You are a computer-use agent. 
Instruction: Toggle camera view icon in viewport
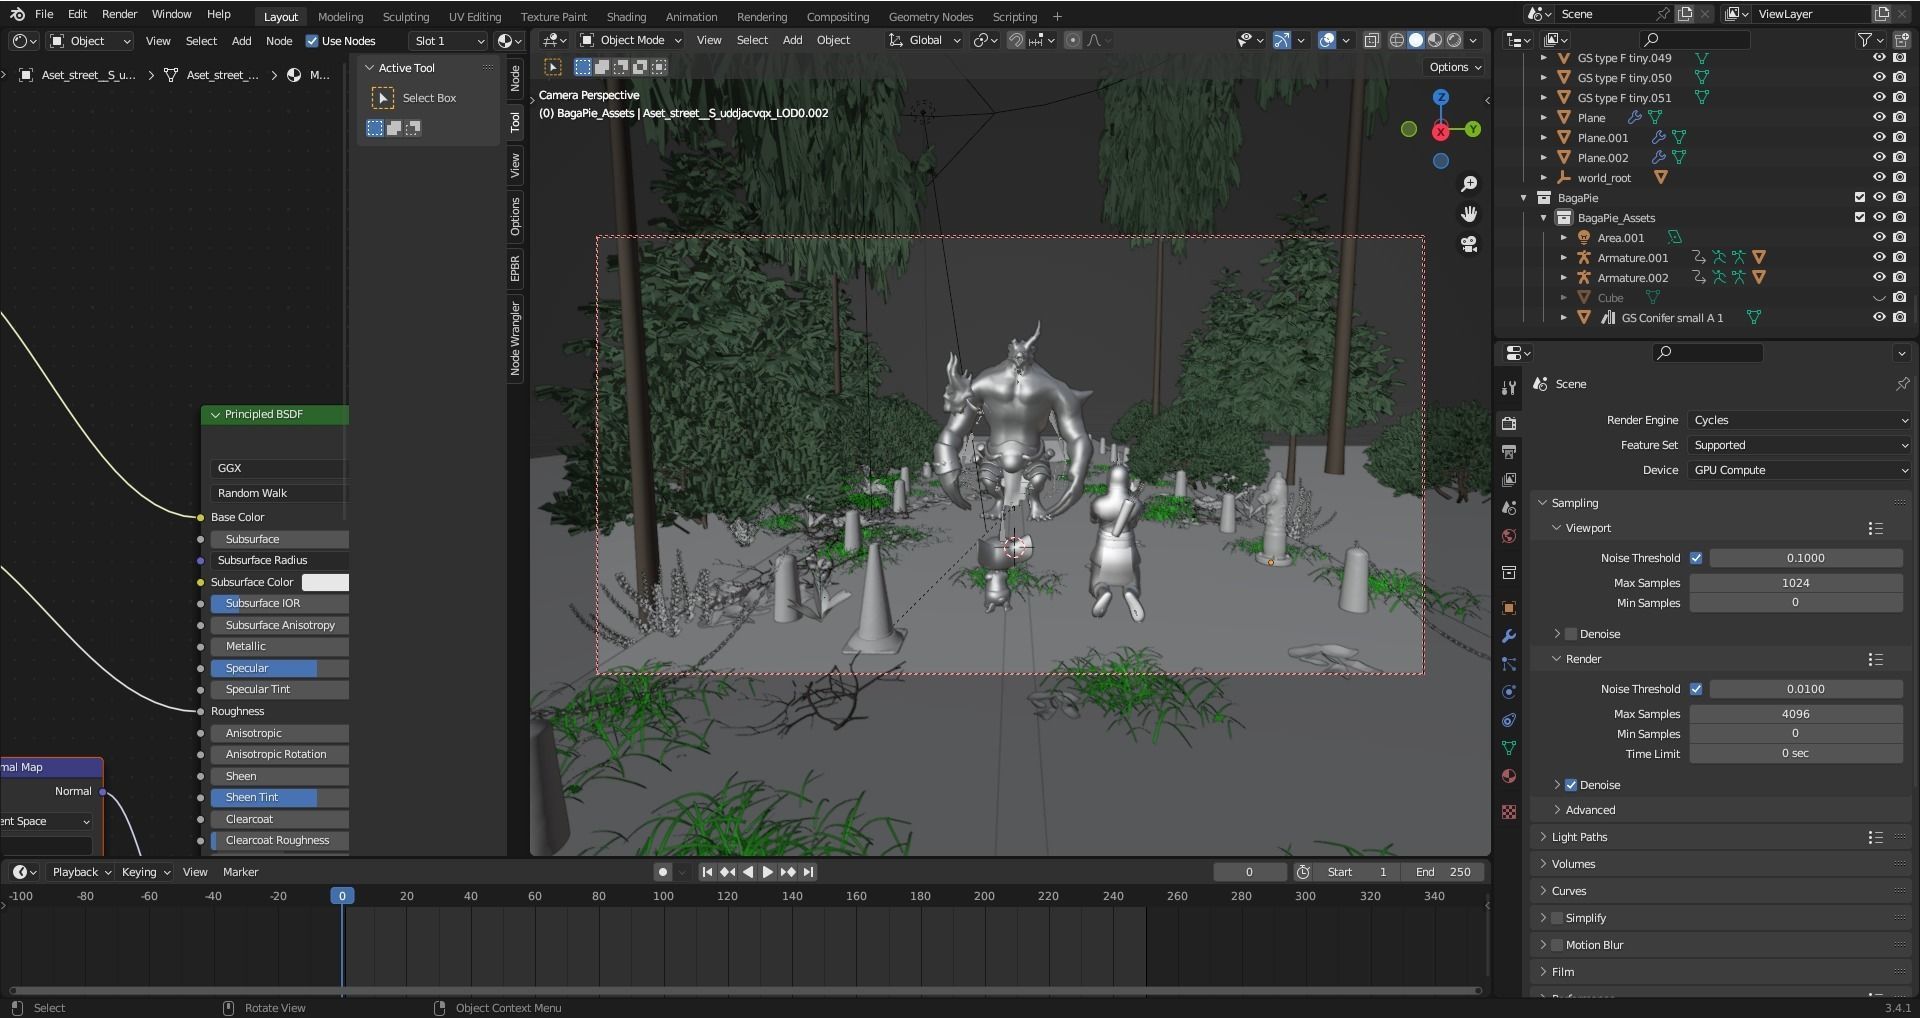1469,244
